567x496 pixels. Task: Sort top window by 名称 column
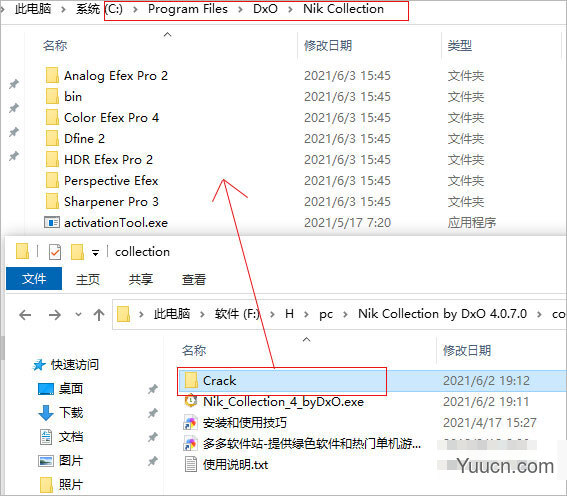click(x=55, y=46)
